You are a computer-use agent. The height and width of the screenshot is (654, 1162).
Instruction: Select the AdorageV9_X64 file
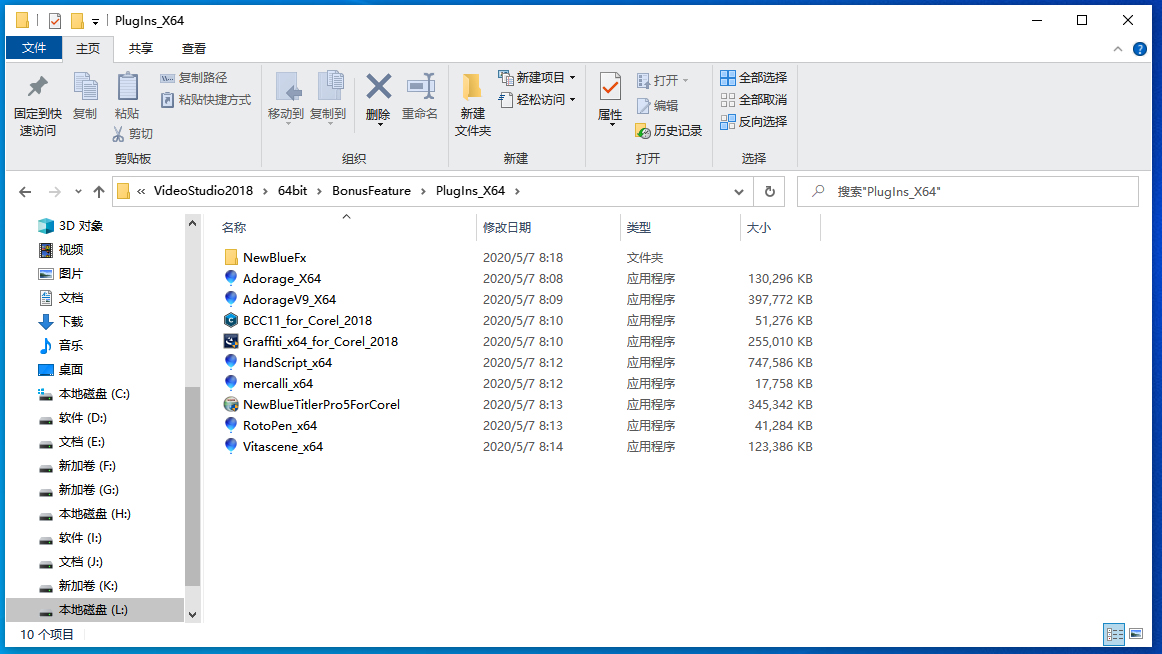pos(289,300)
